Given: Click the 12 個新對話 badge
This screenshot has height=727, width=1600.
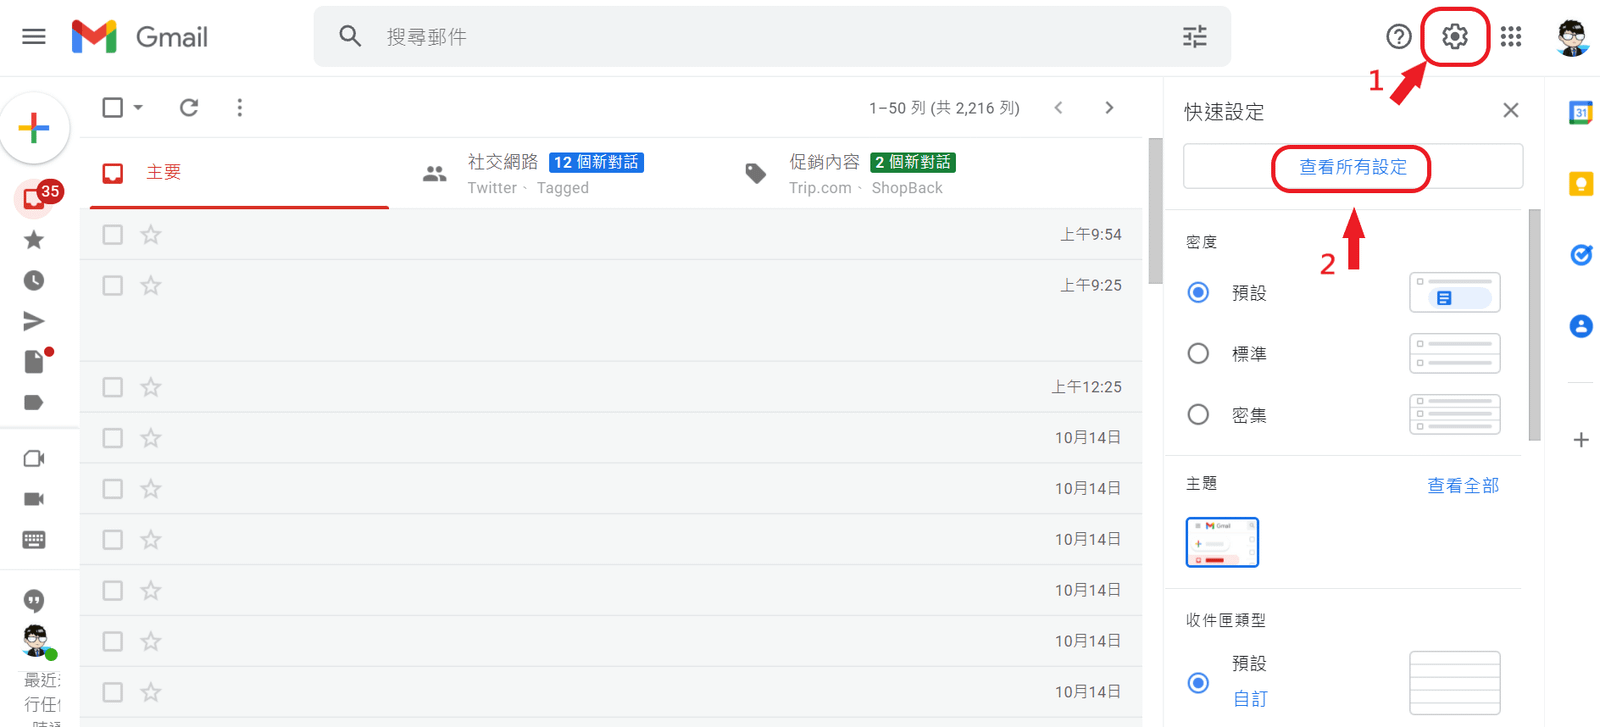Looking at the screenshot, I should [596, 162].
